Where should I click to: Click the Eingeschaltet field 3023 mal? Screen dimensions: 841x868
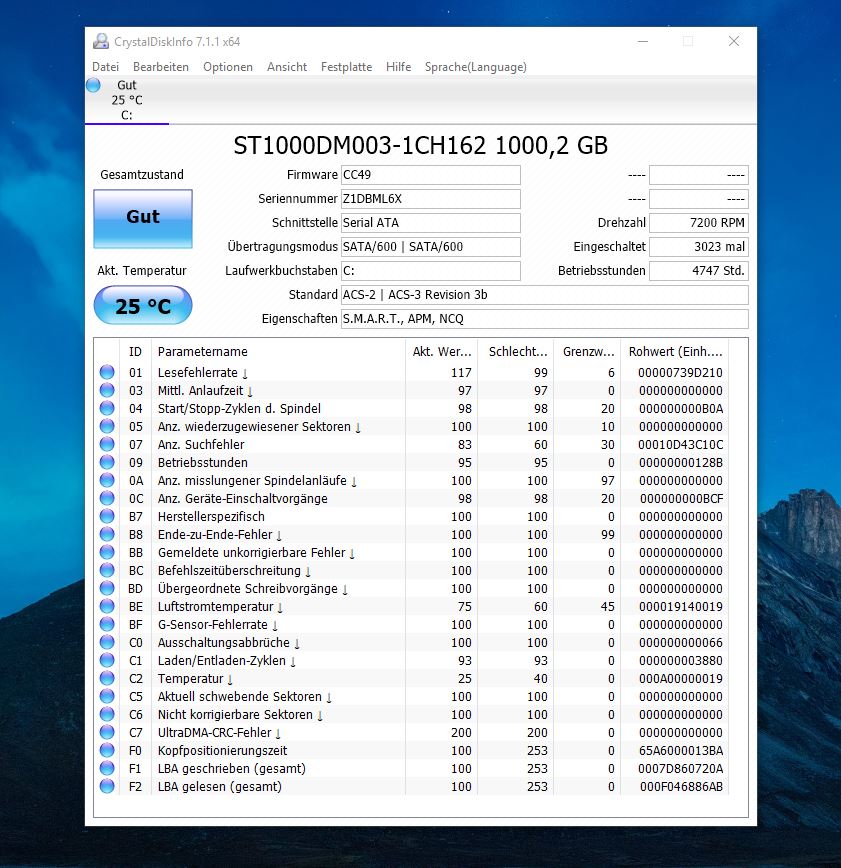pos(699,247)
